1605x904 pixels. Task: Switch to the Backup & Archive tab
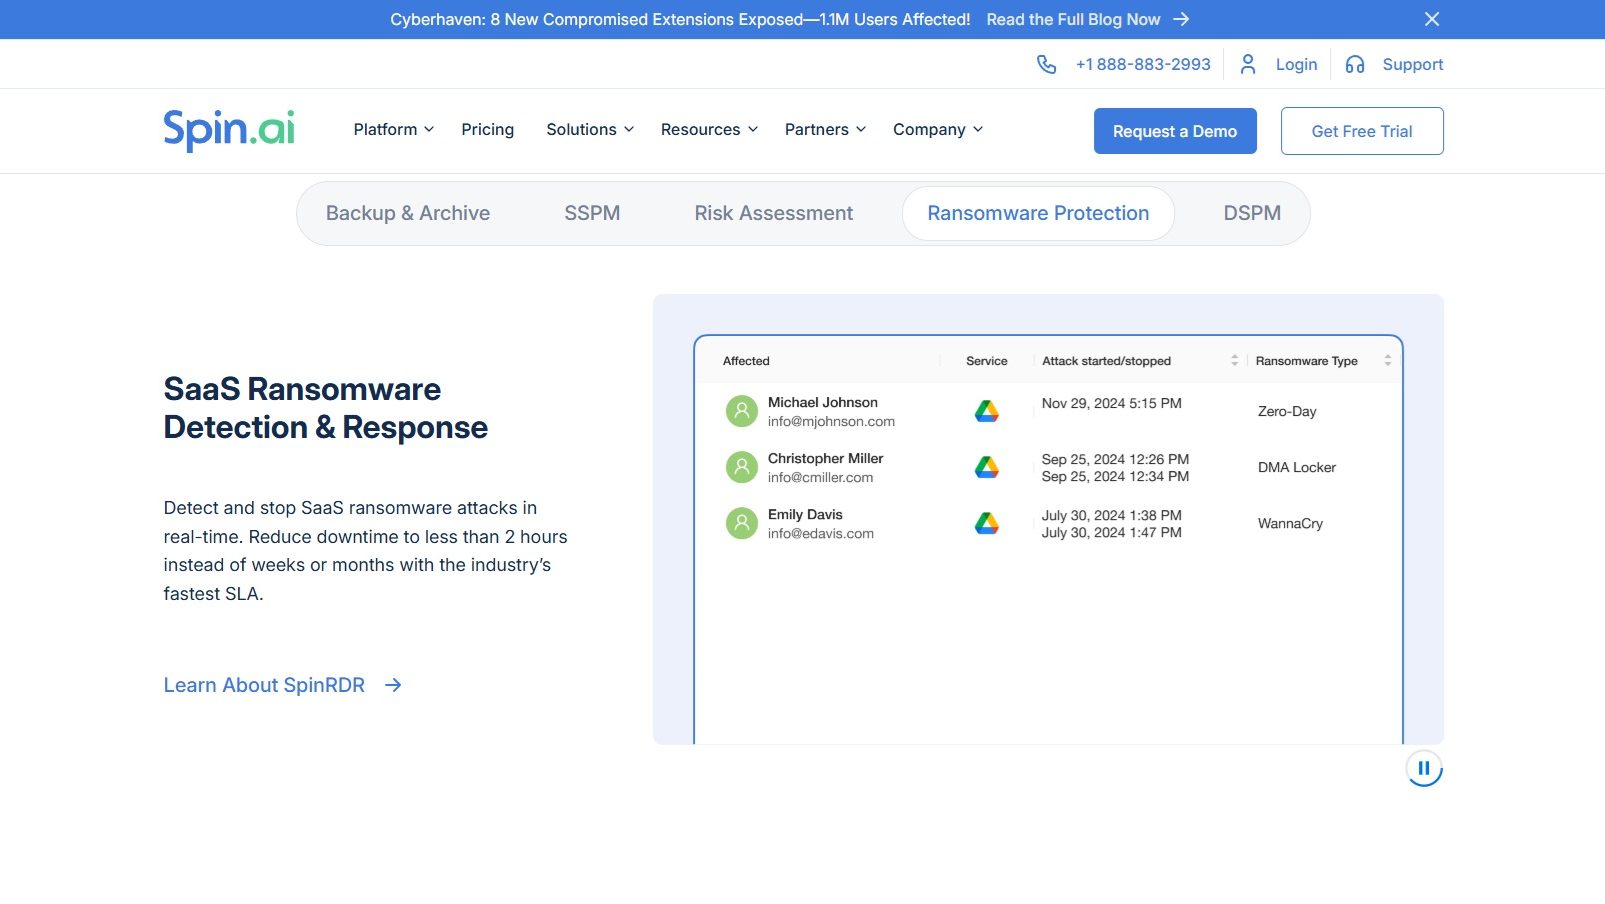(407, 213)
